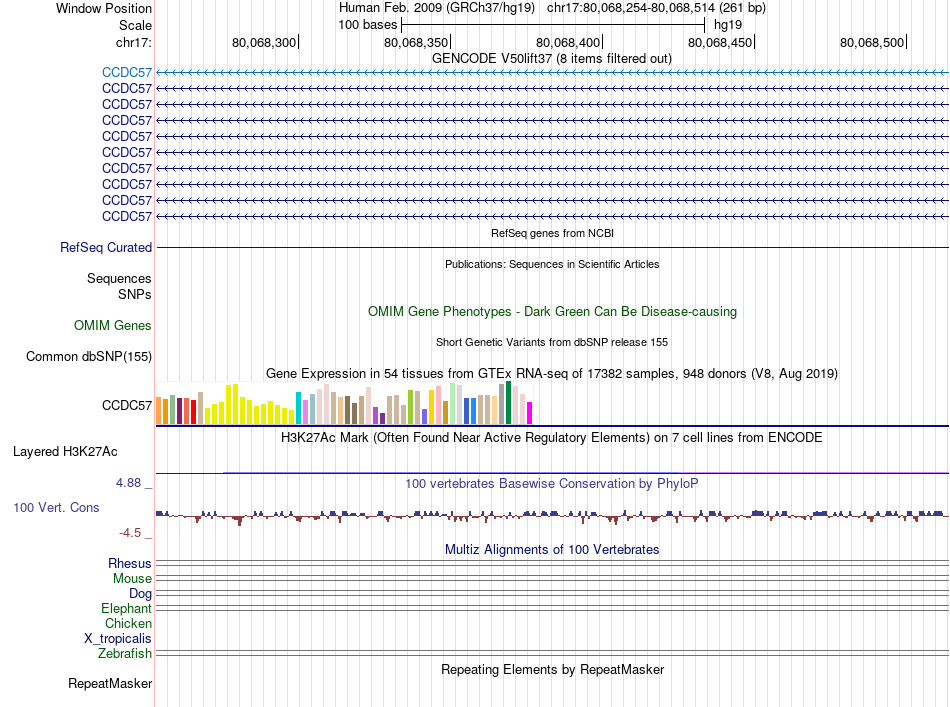Image resolution: width=950 pixels, height=707 pixels.
Task: Click the red bar in the GTEx chart
Action: pyautogui.click(x=193, y=412)
